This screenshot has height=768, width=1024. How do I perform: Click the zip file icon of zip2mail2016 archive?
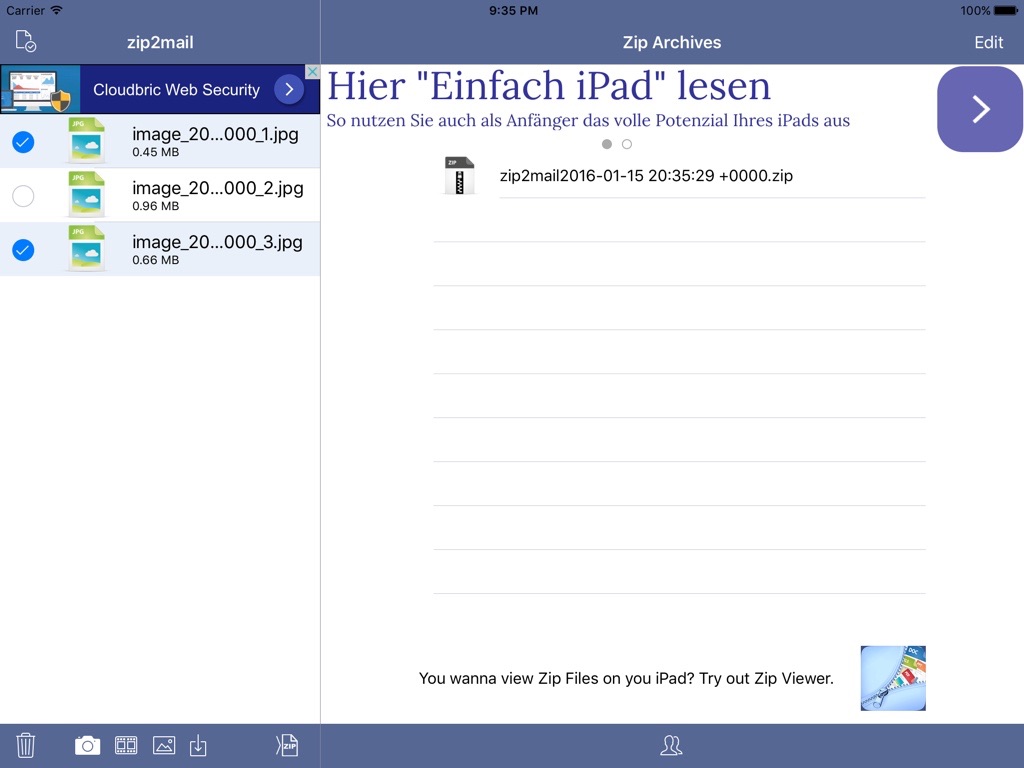tap(459, 176)
